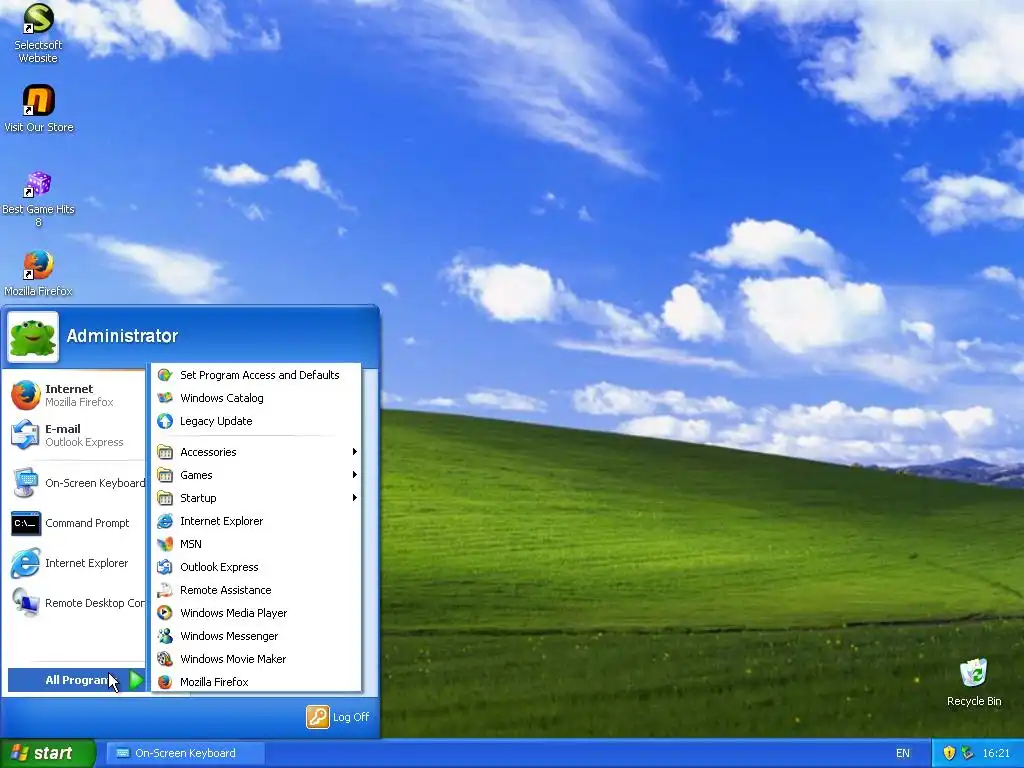Image resolution: width=1024 pixels, height=768 pixels.
Task: Open Internet Explorer in All Programs list
Action: point(257,521)
